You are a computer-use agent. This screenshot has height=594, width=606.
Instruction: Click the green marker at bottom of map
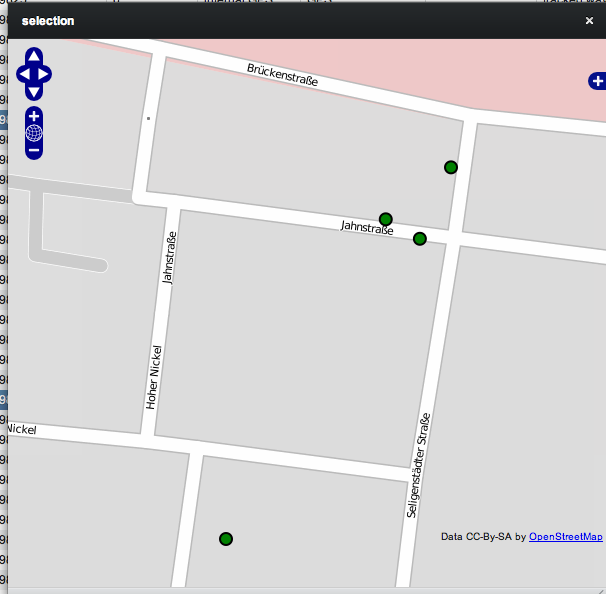click(x=226, y=539)
